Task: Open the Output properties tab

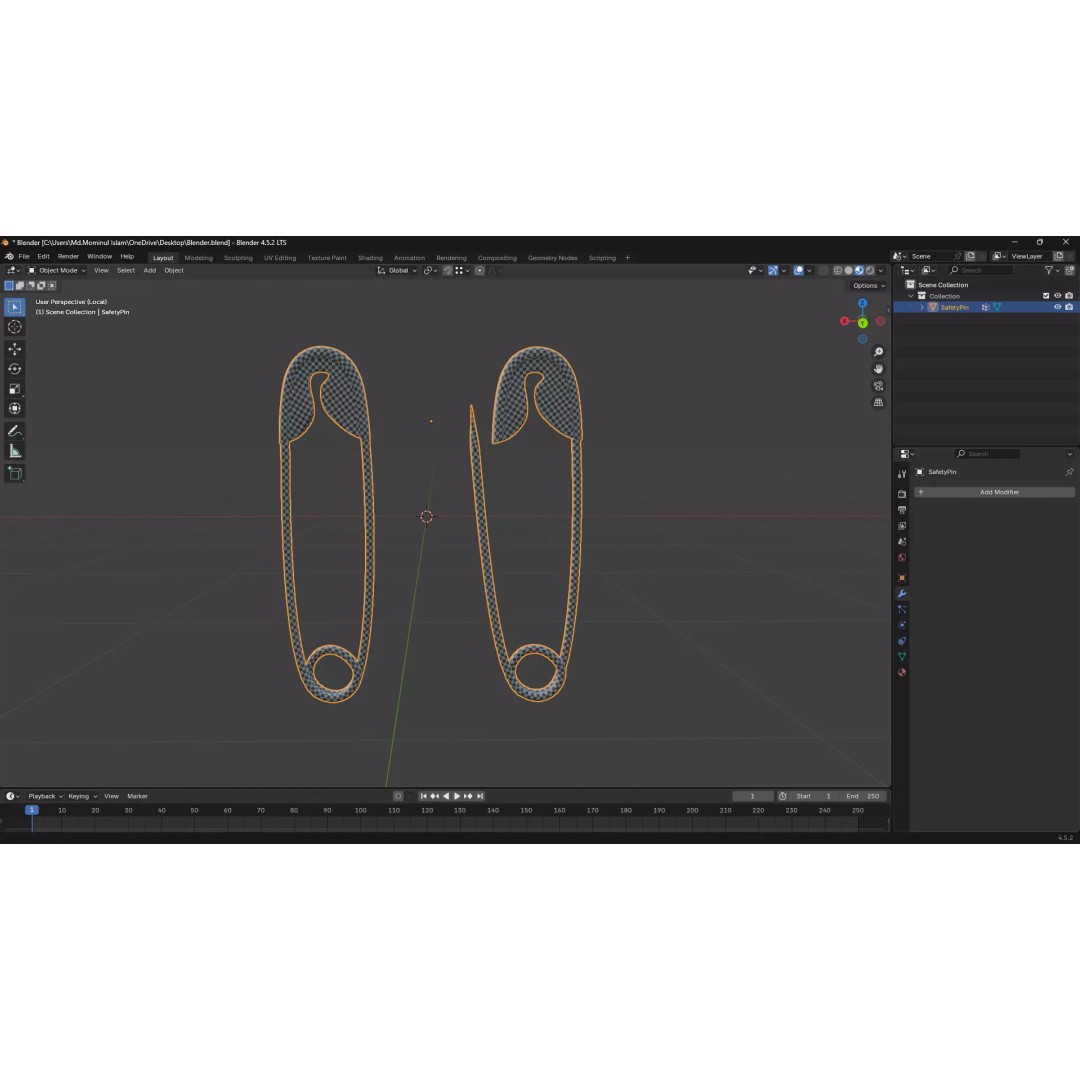Action: click(902, 510)
